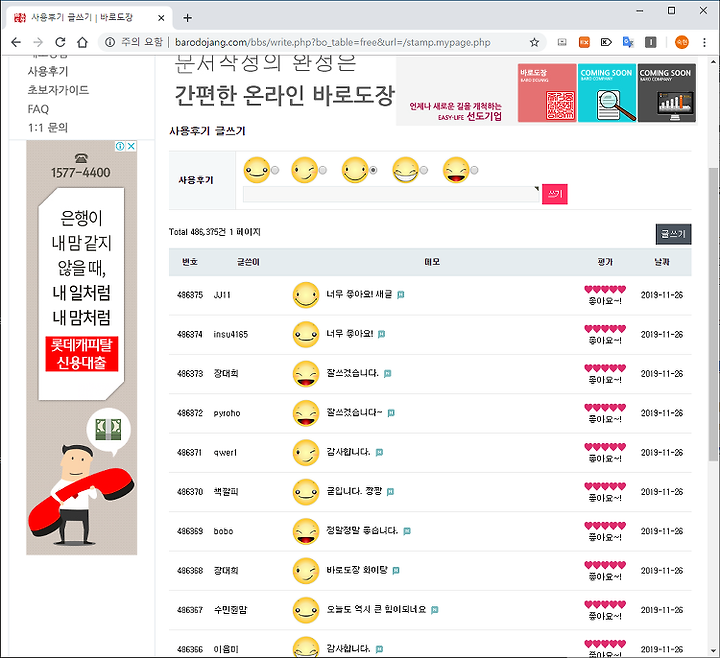
Task: Click the cyan COMING SOON banner tile
Action: coord(607,93)
